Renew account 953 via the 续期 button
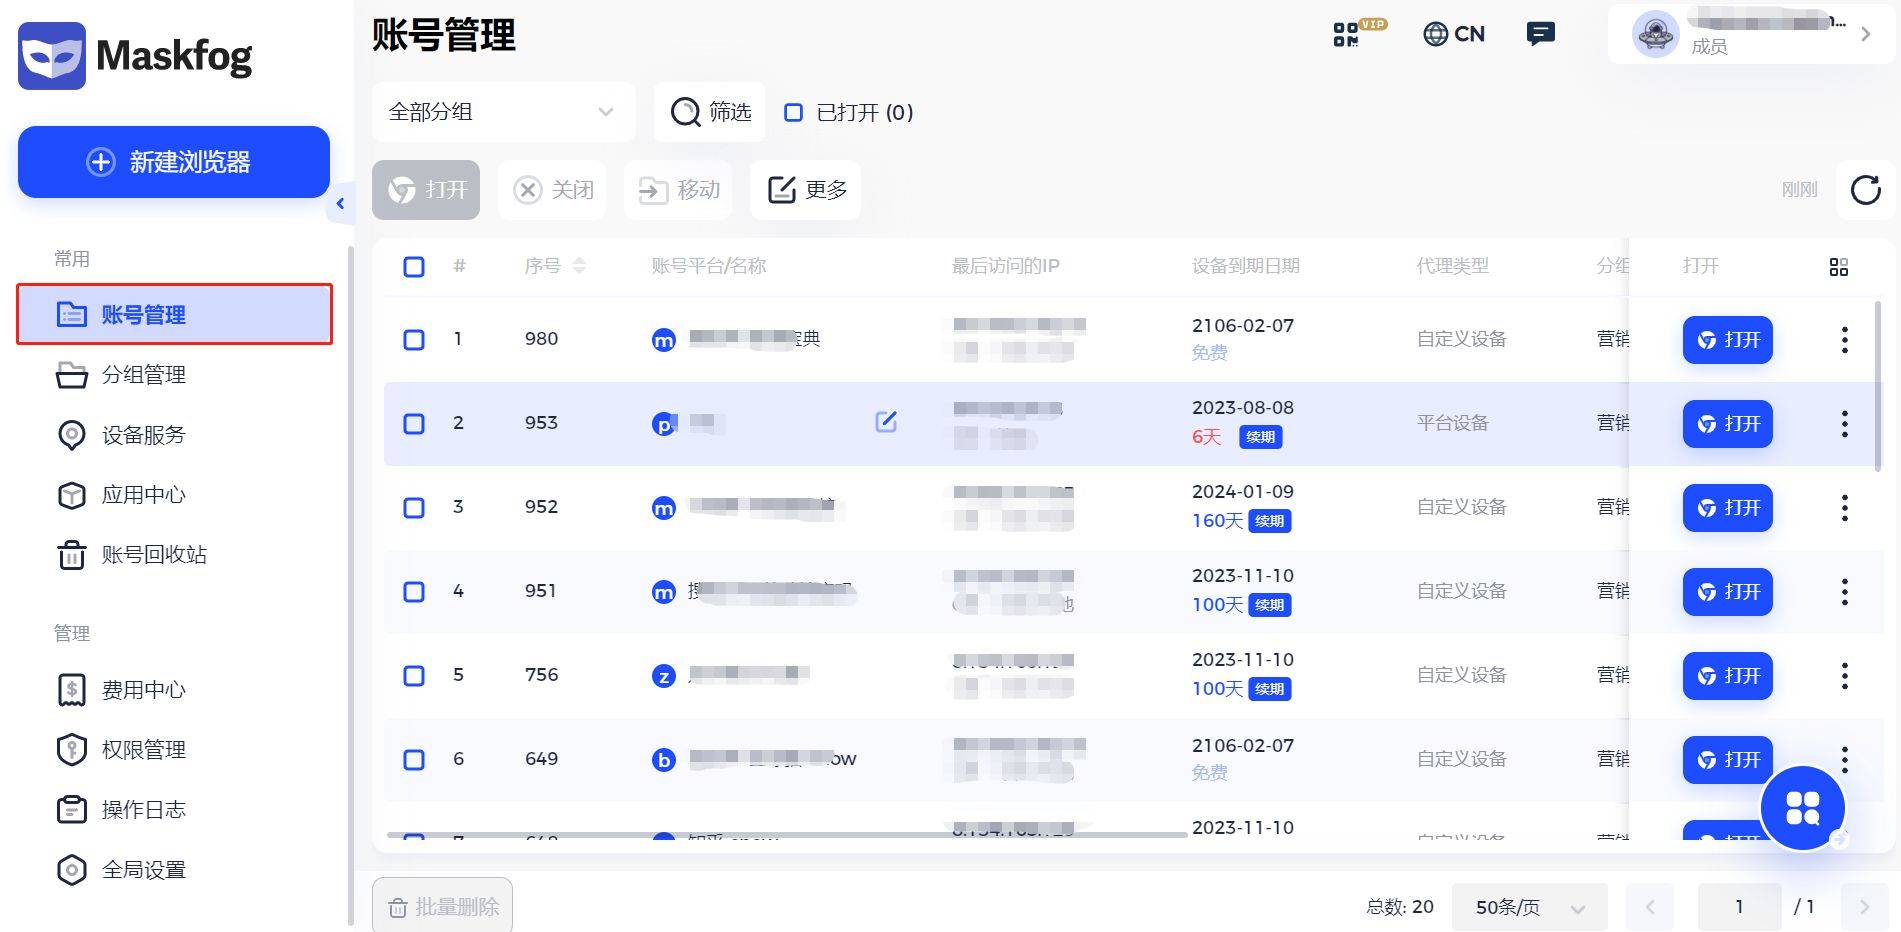Viewport: 1901px width, 932px height. point(1260,437)
